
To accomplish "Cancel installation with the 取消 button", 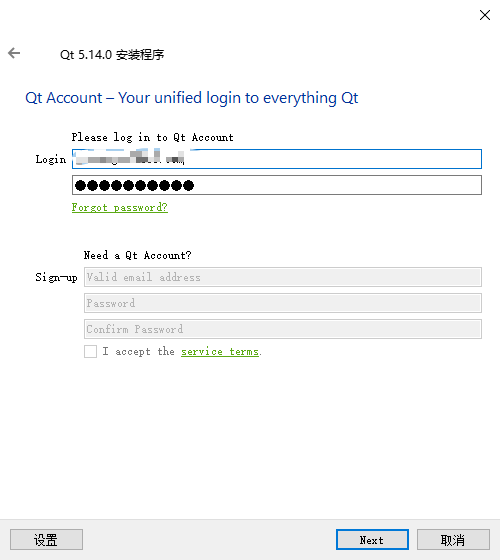I will [x=453, y=540].
